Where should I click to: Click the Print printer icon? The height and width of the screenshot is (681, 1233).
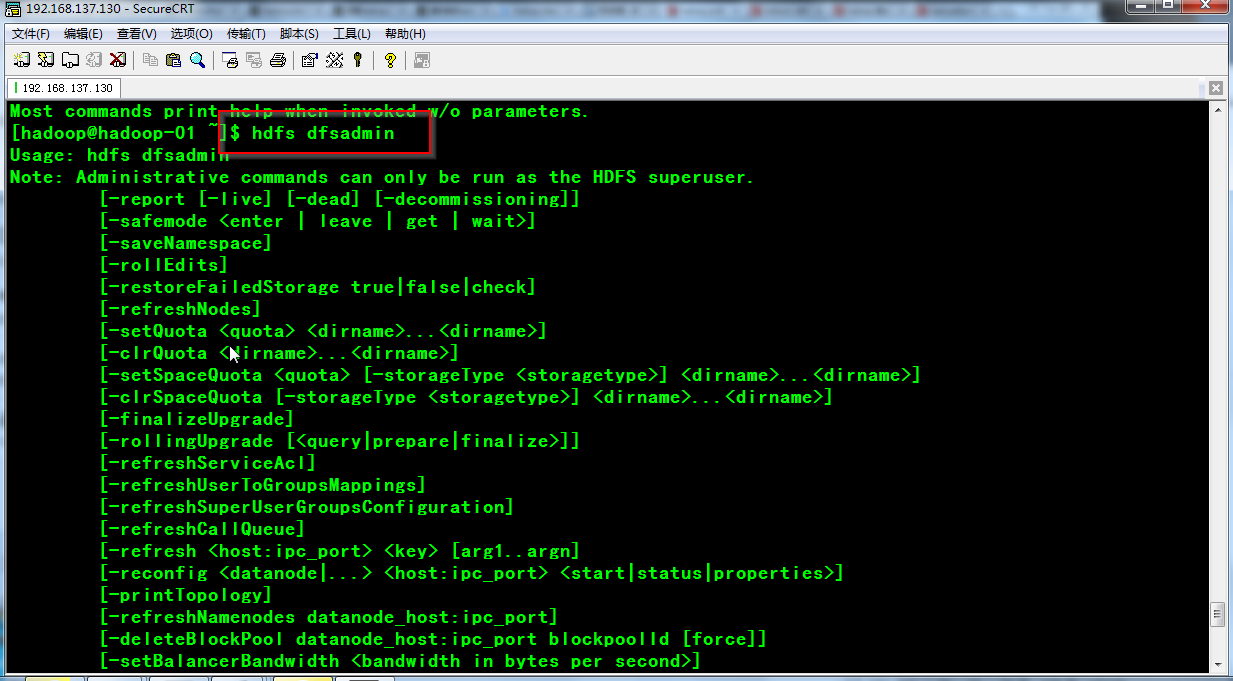[278, 60]
